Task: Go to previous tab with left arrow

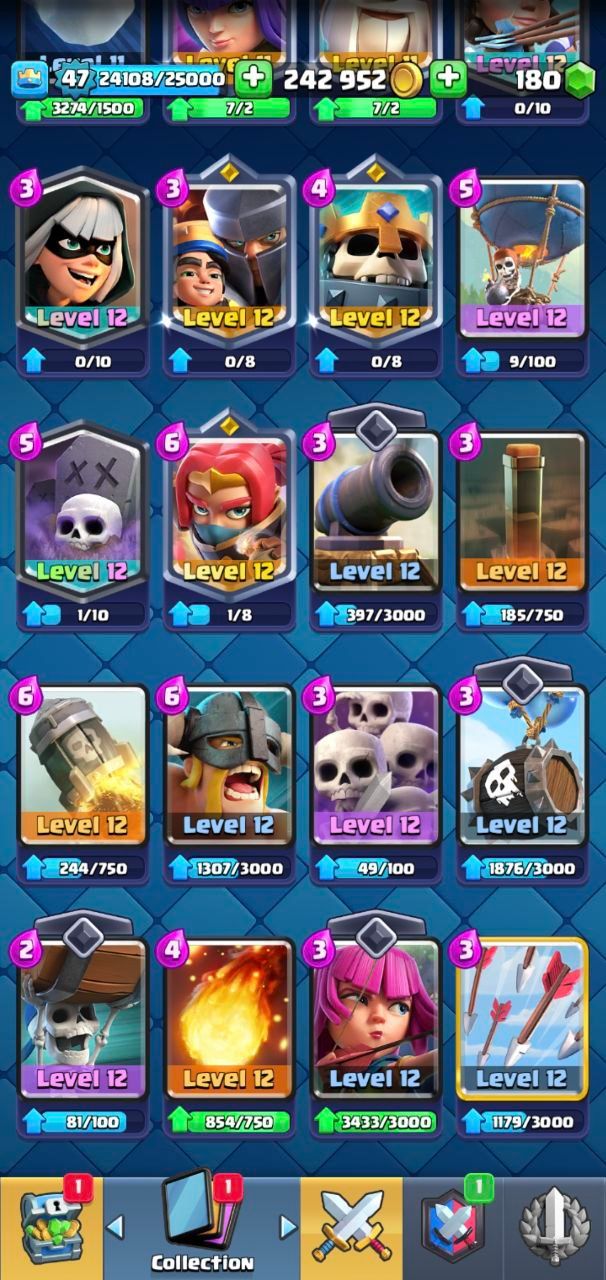Action: tap(115, 1226)
